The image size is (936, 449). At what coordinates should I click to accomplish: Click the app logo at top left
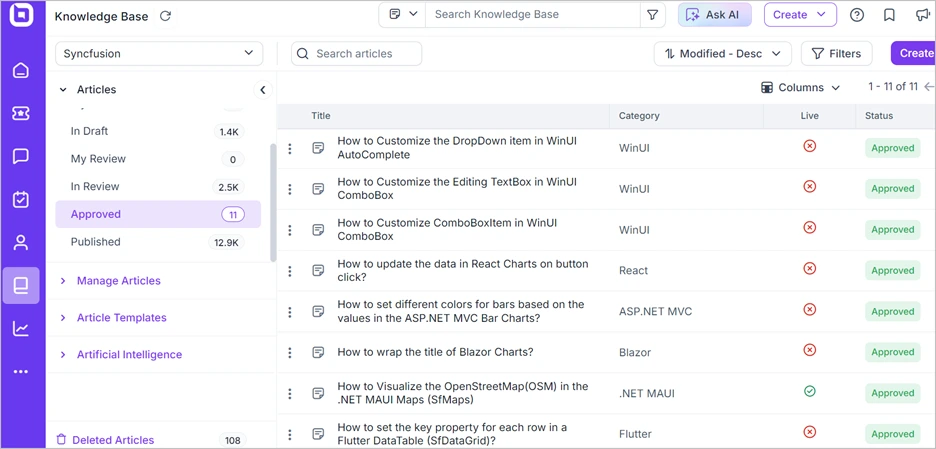(21, 15)
